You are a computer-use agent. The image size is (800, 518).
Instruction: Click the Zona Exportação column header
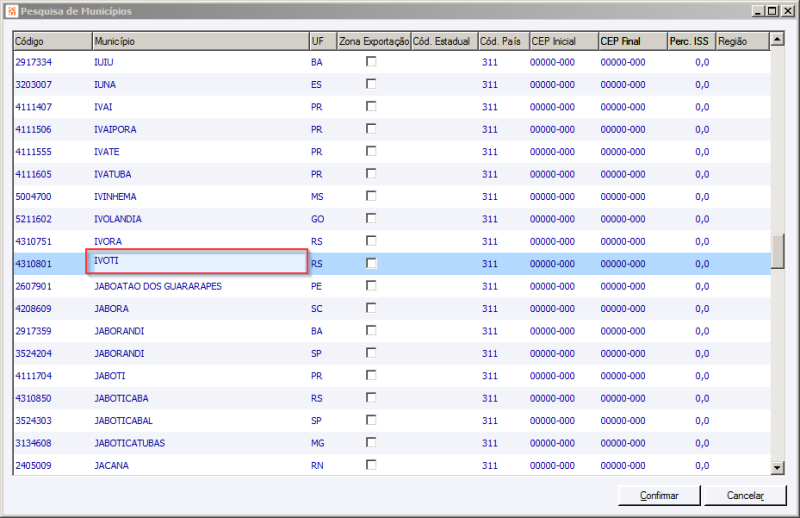coord(374,41)
